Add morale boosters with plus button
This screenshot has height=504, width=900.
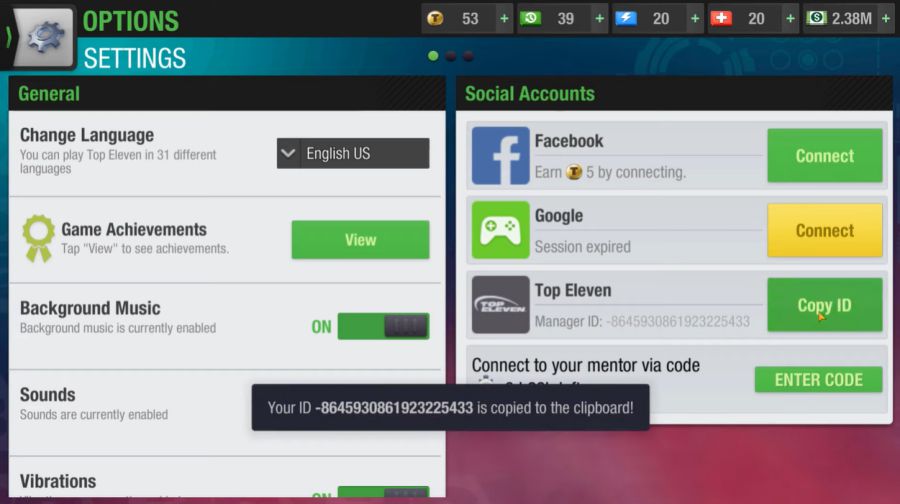click(695, 19)
